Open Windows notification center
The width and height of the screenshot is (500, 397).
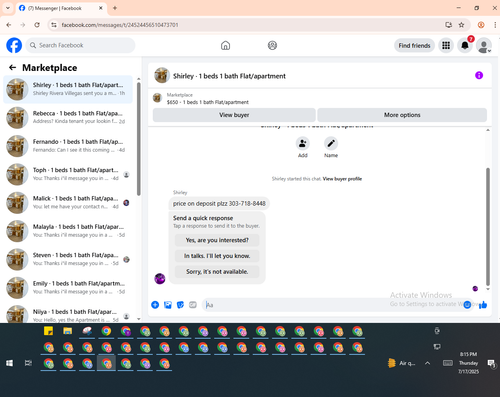(491, 363)
